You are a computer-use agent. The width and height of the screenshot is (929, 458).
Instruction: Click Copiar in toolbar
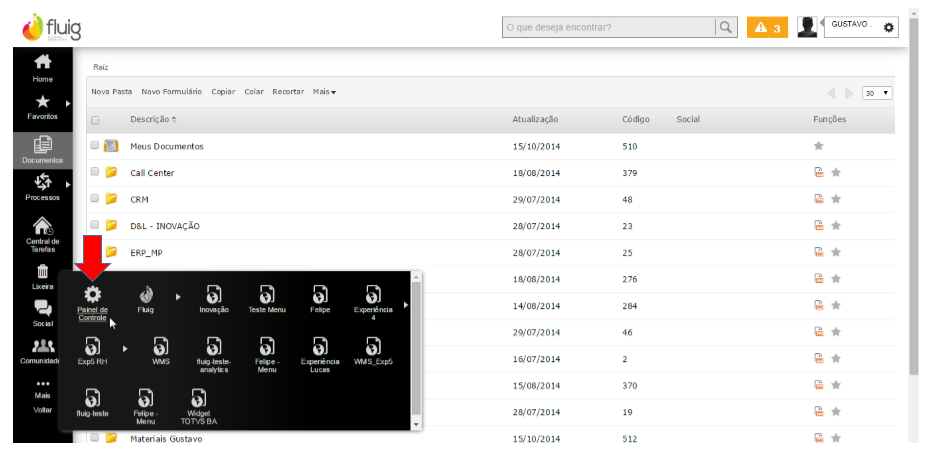pyautogui.click(x=223, y=92)
